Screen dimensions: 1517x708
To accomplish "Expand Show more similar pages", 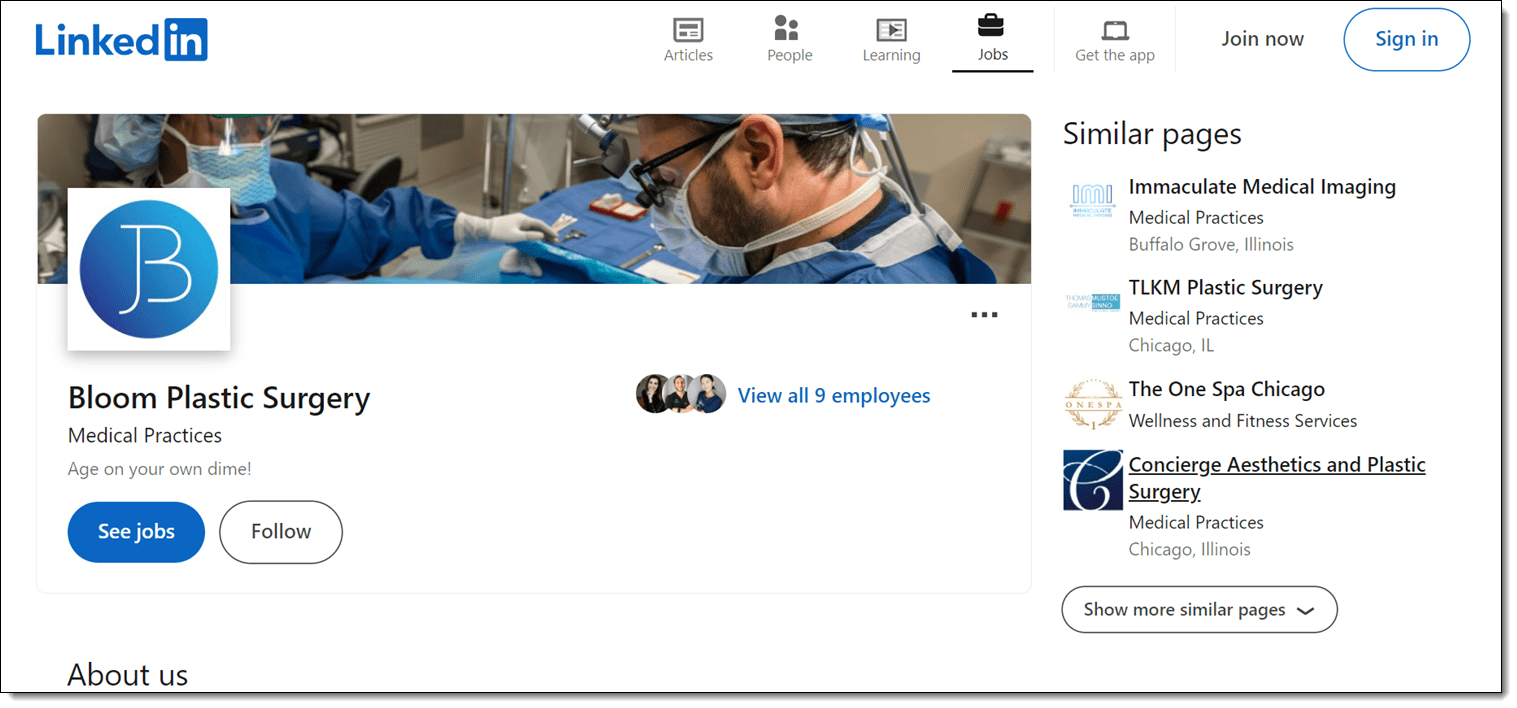I will click(x=1198, y=609).
